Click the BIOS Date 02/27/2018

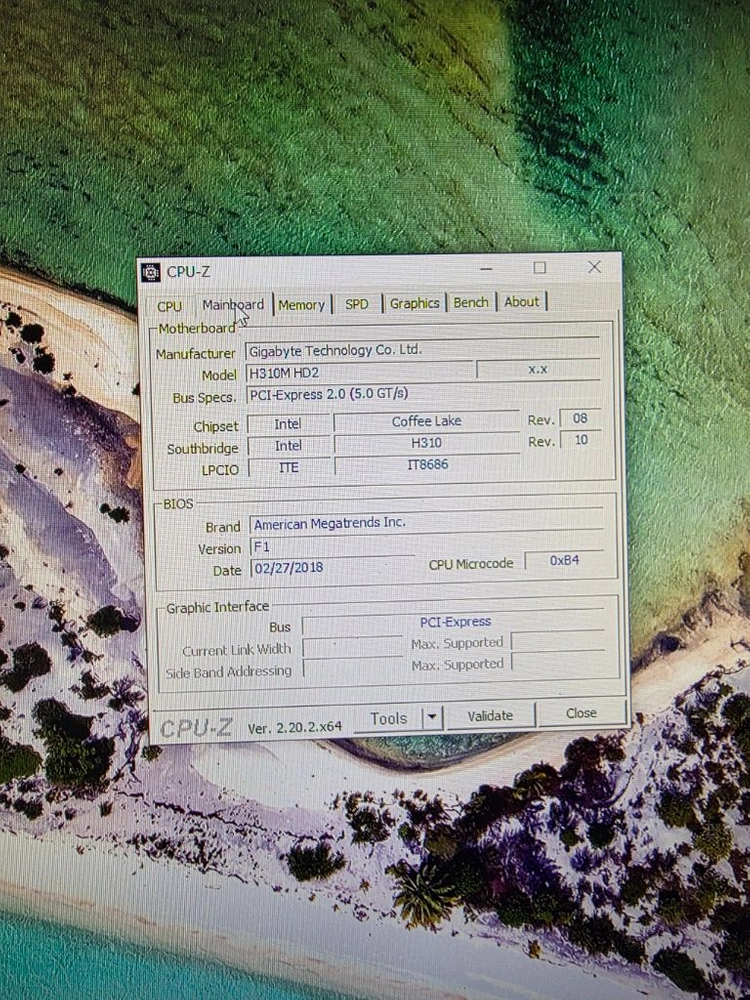click(x=332, y=567)
